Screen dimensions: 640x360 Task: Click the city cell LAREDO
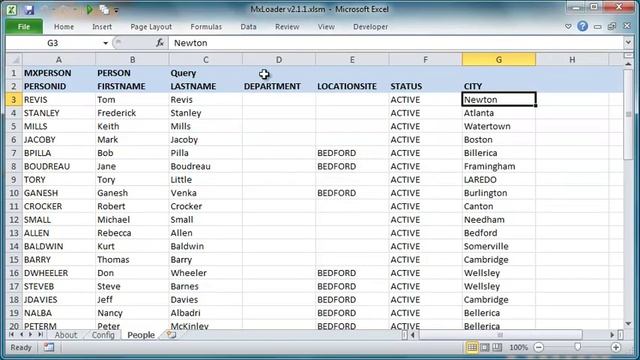(x=499, y=180)
